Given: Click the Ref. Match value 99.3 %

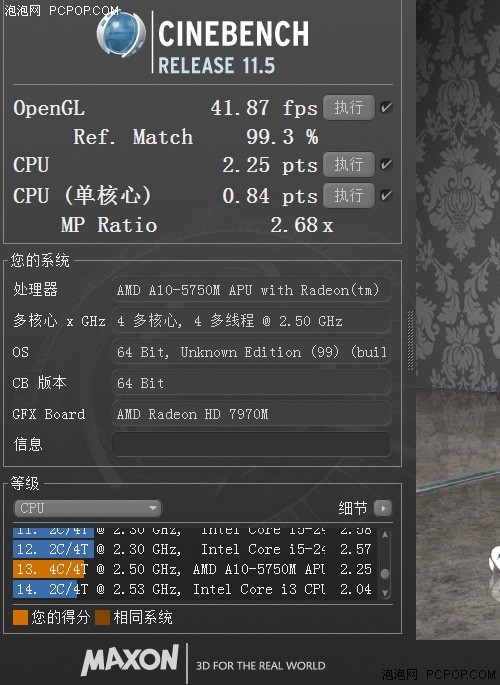Looking at the screenshot, I should 282,137.
